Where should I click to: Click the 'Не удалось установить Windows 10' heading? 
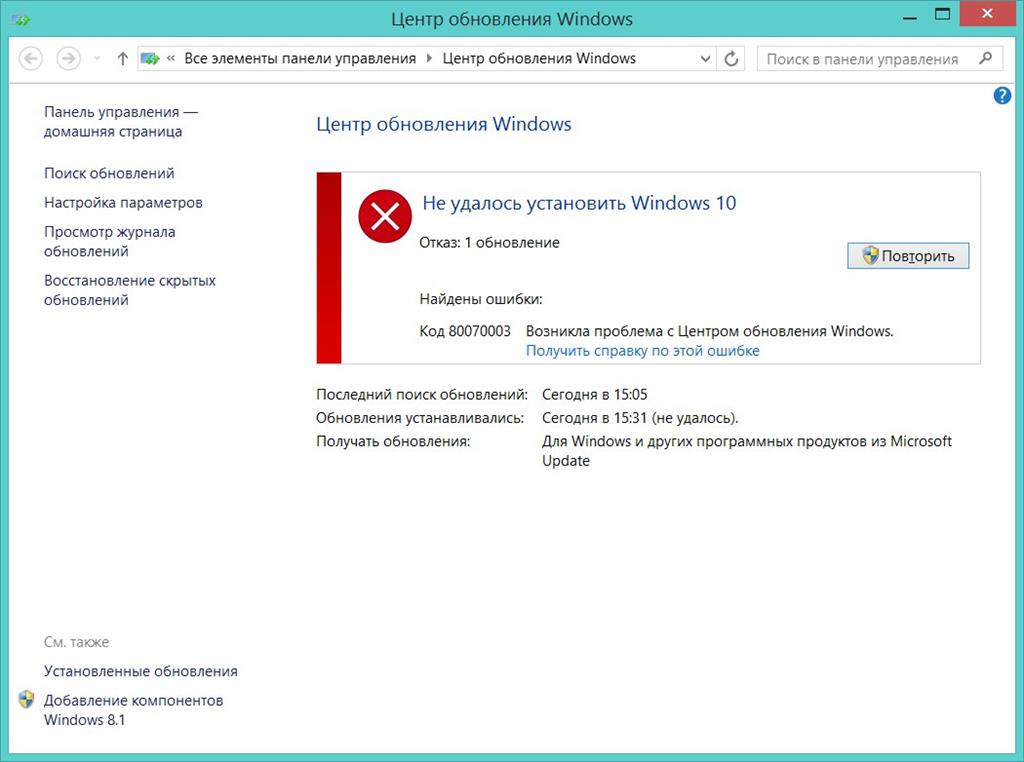[x=579, y=203]
